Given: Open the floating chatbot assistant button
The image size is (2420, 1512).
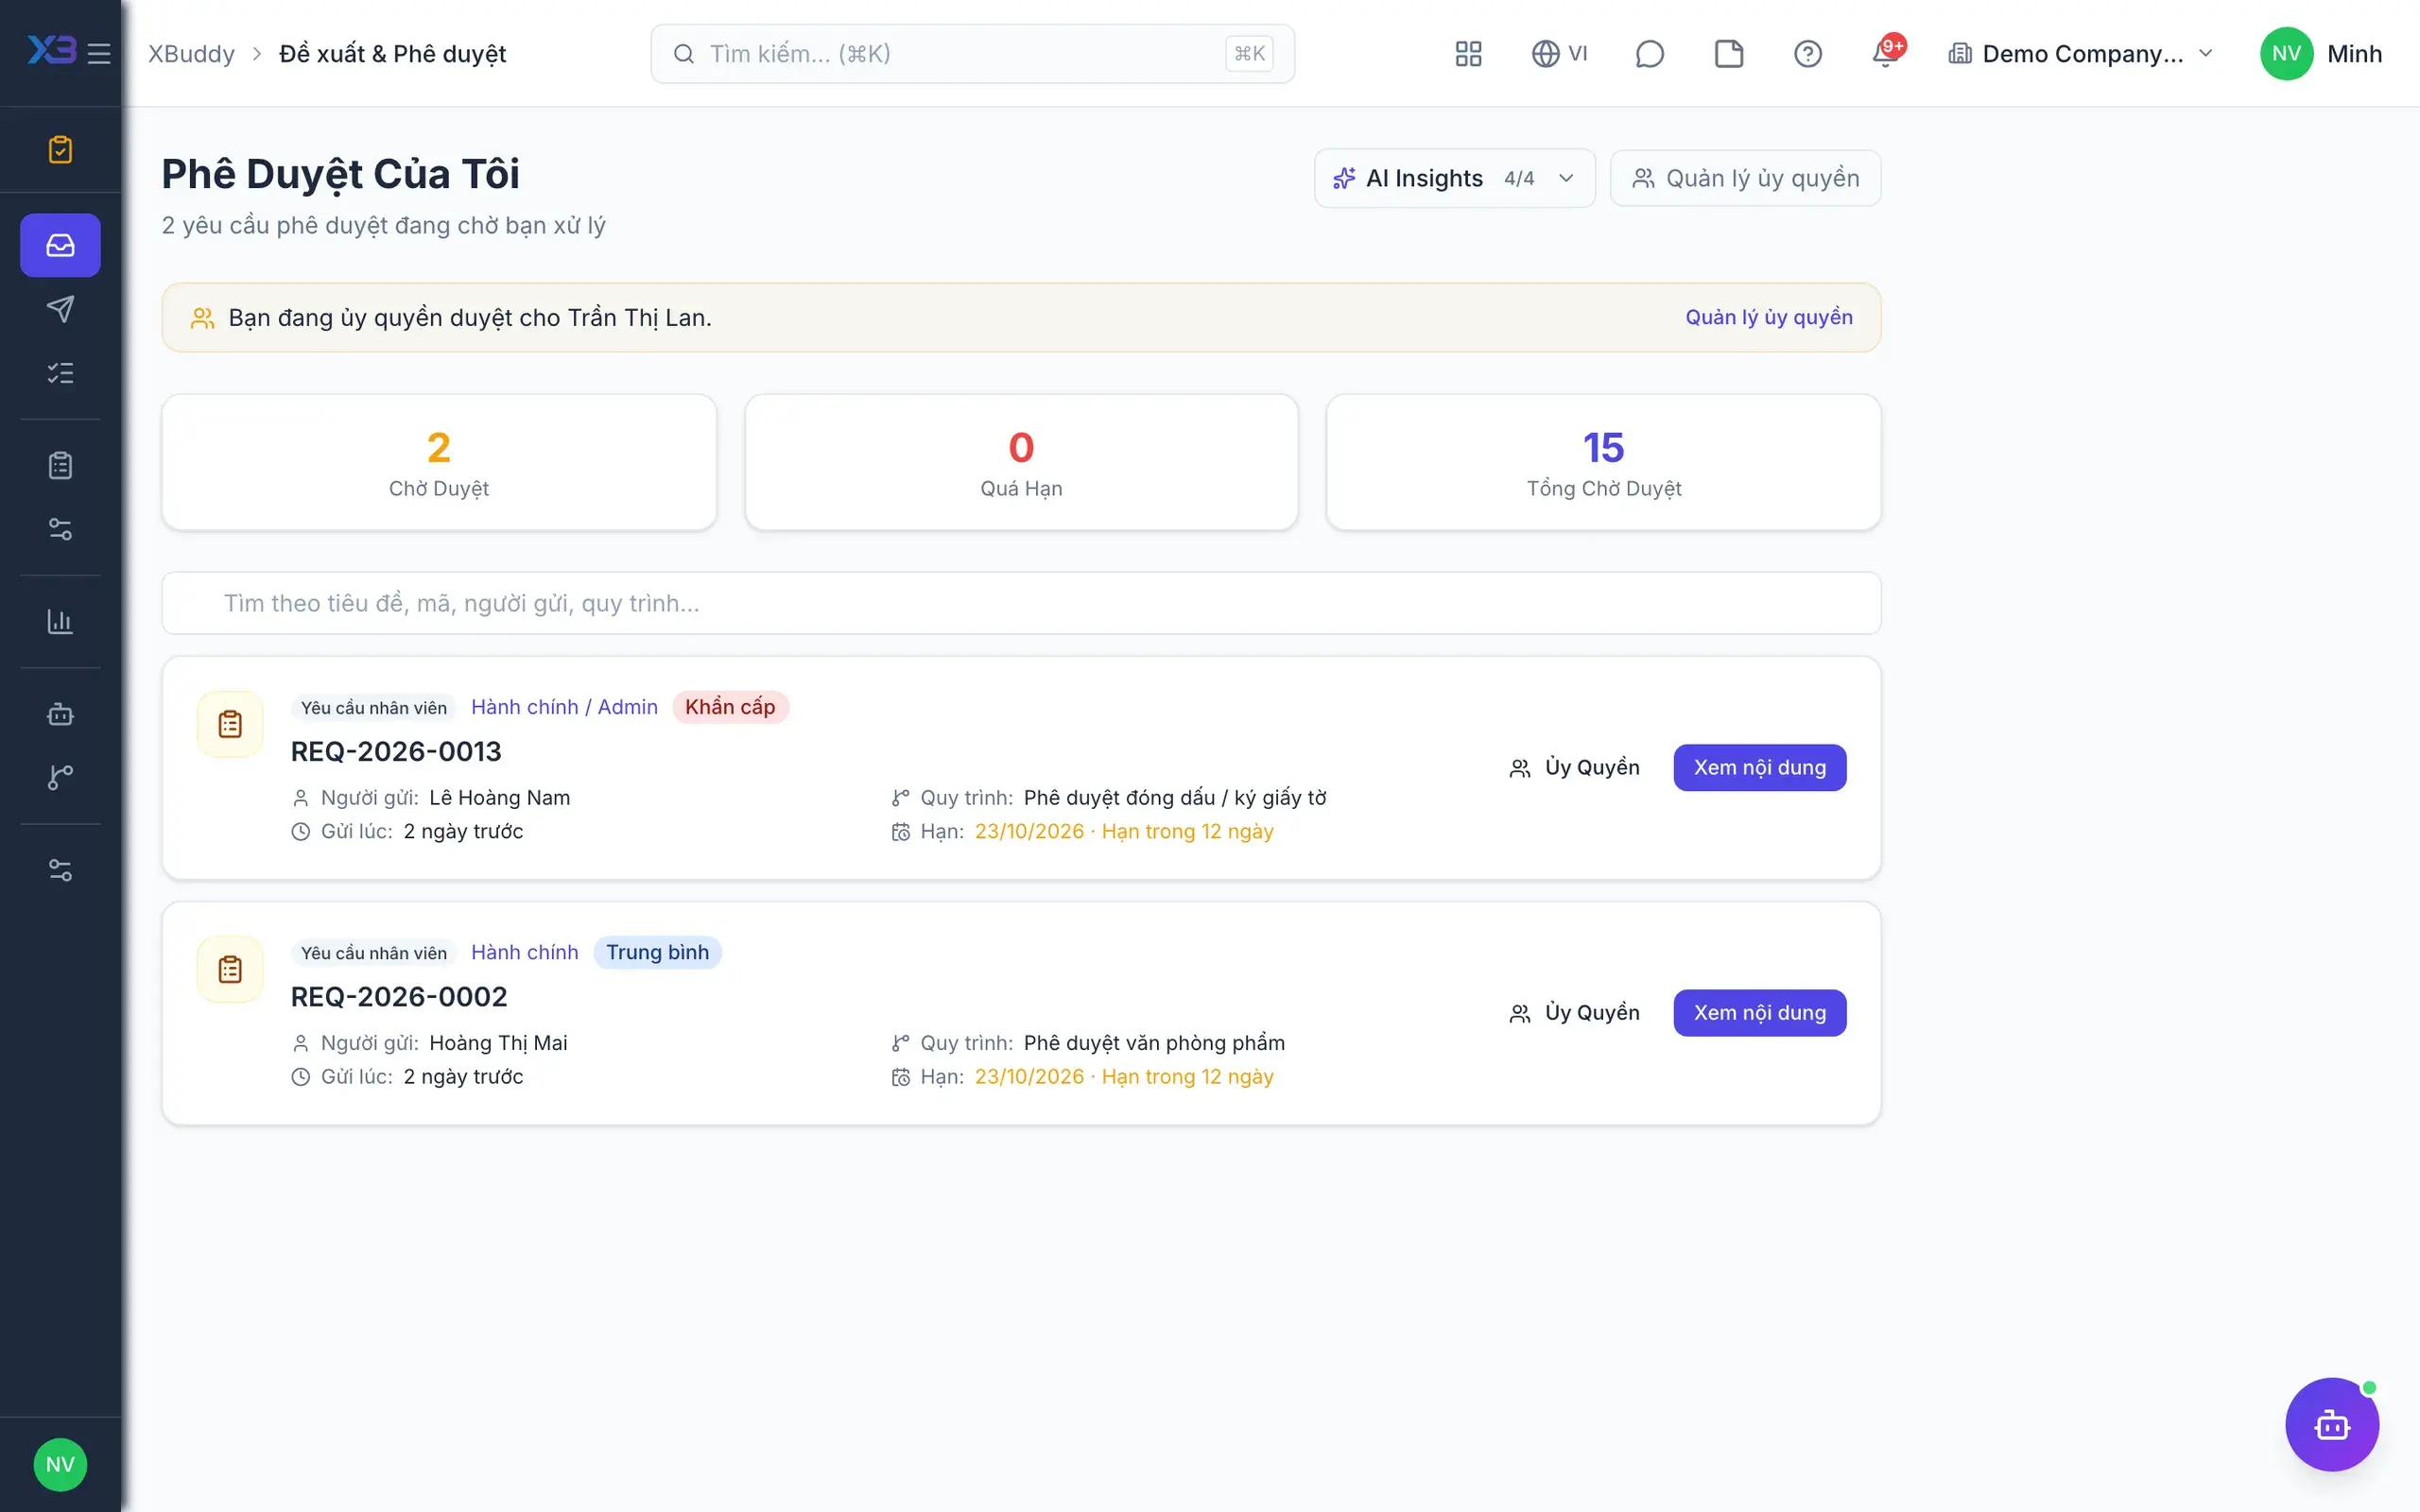Looking at the screenshot, I should coord(2331,1424).
